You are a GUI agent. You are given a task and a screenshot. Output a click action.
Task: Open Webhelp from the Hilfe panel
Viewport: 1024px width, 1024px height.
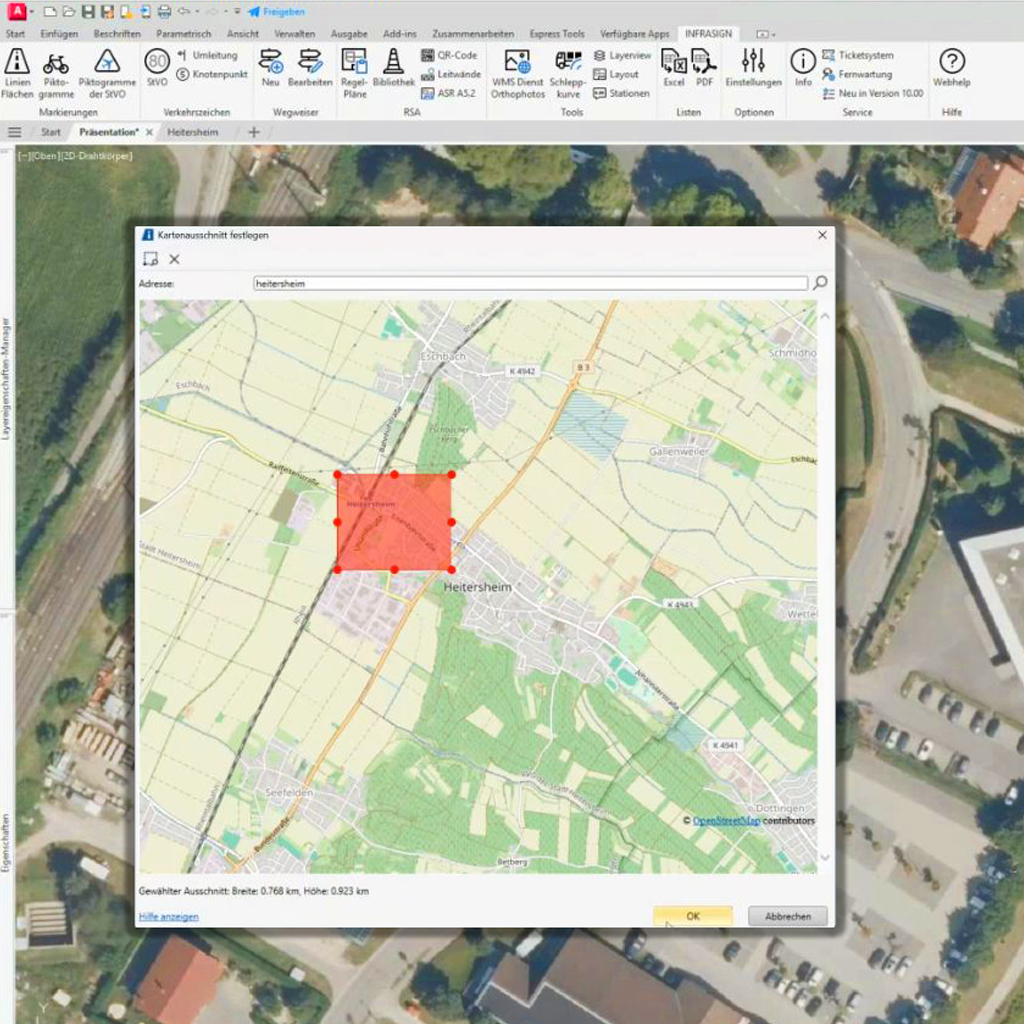(951, 69)
